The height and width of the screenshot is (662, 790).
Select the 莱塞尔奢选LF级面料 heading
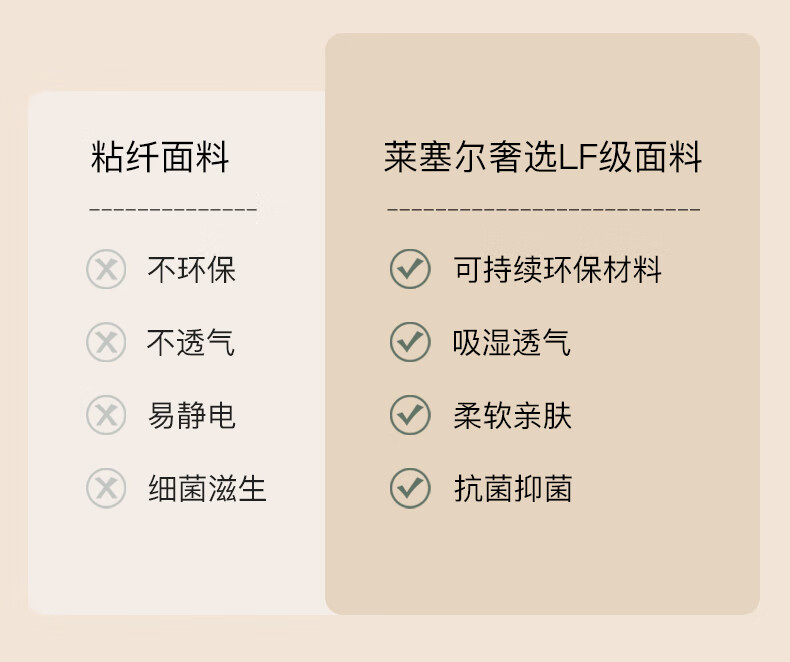543,158
